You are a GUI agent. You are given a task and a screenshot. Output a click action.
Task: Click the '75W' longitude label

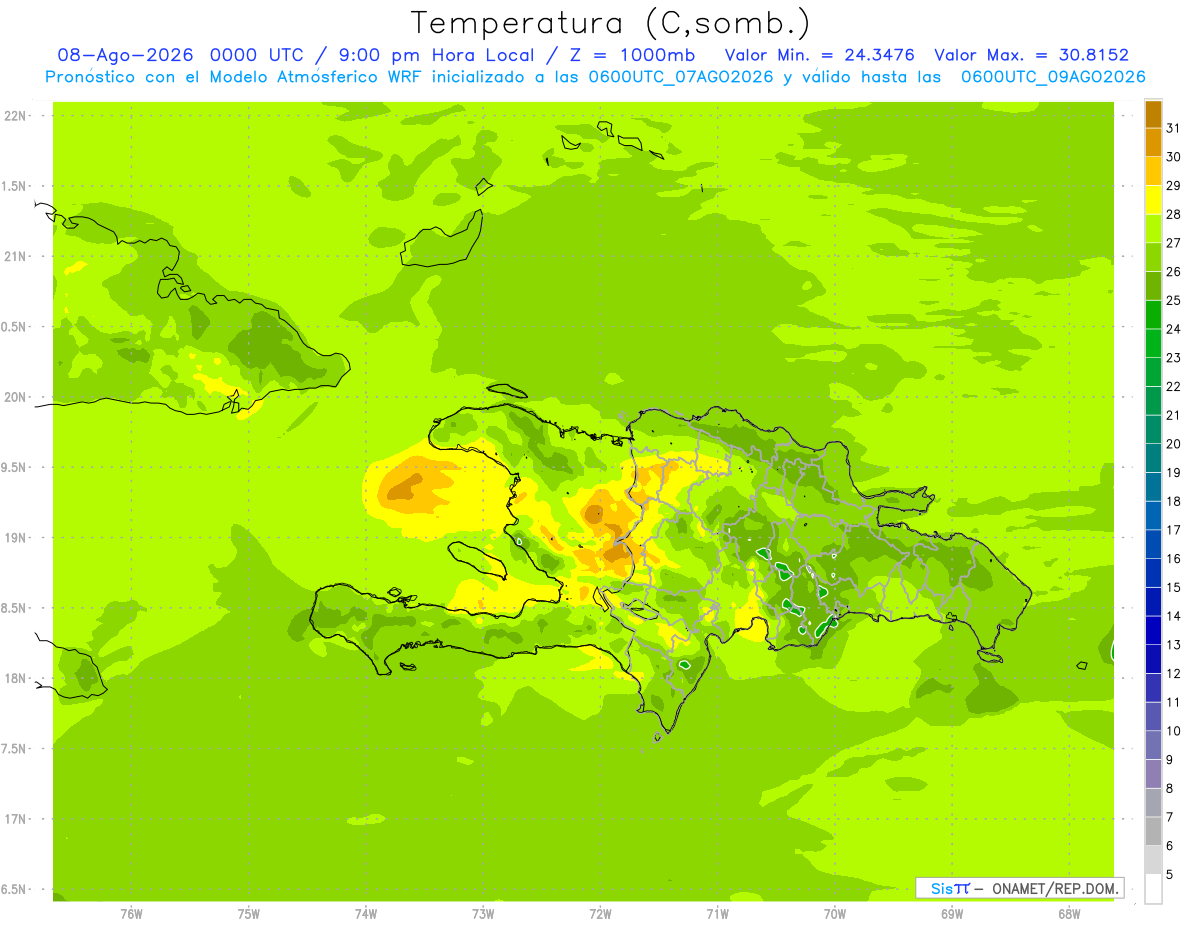click(x=249, y=914)
